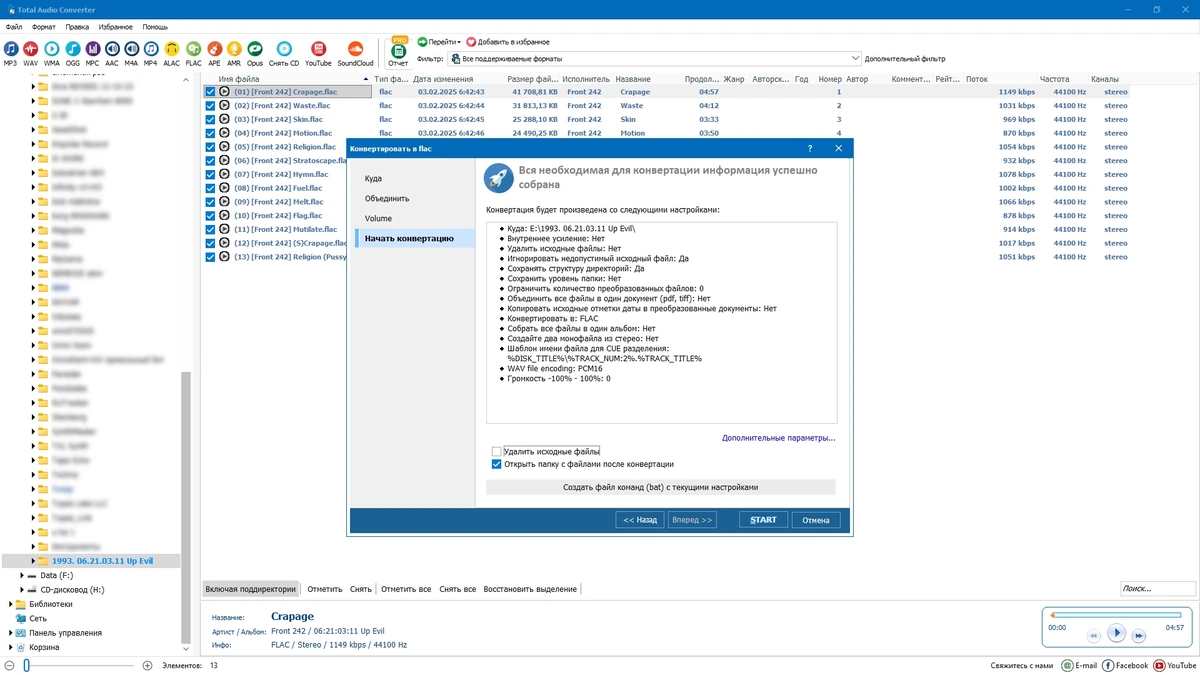Open Facebook icon in status bar

(1109, 665)
